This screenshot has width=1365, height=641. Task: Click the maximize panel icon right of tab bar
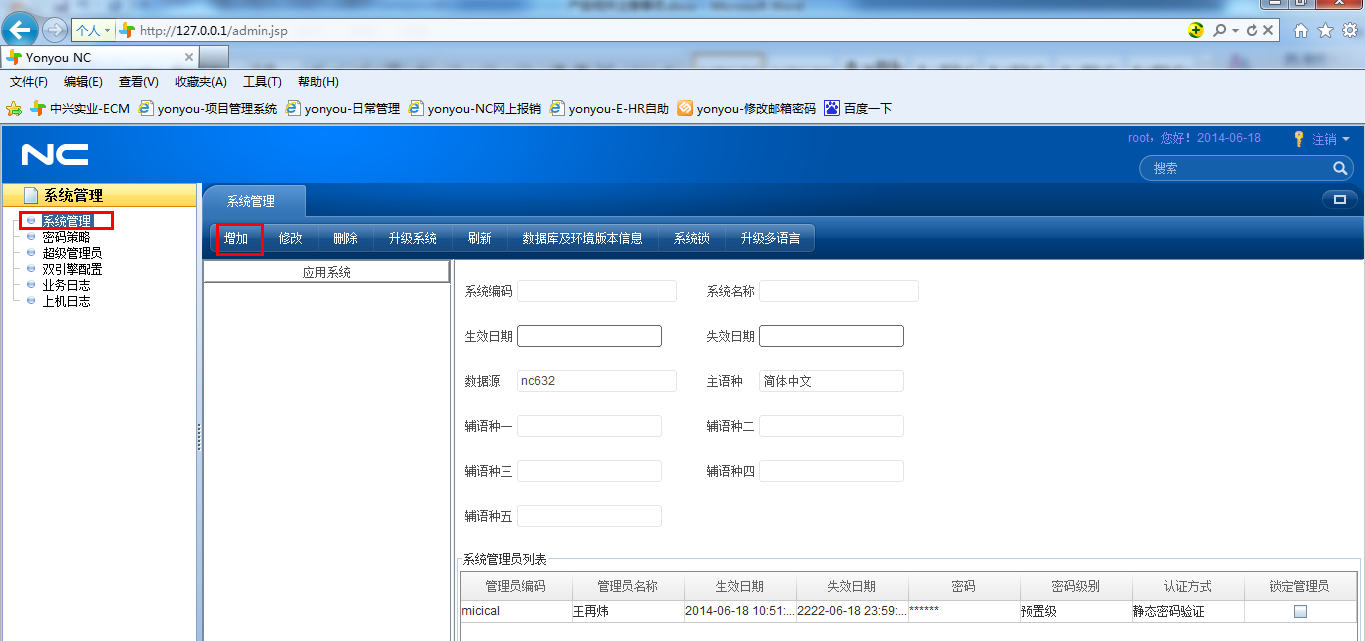(x=1340, y=199)
